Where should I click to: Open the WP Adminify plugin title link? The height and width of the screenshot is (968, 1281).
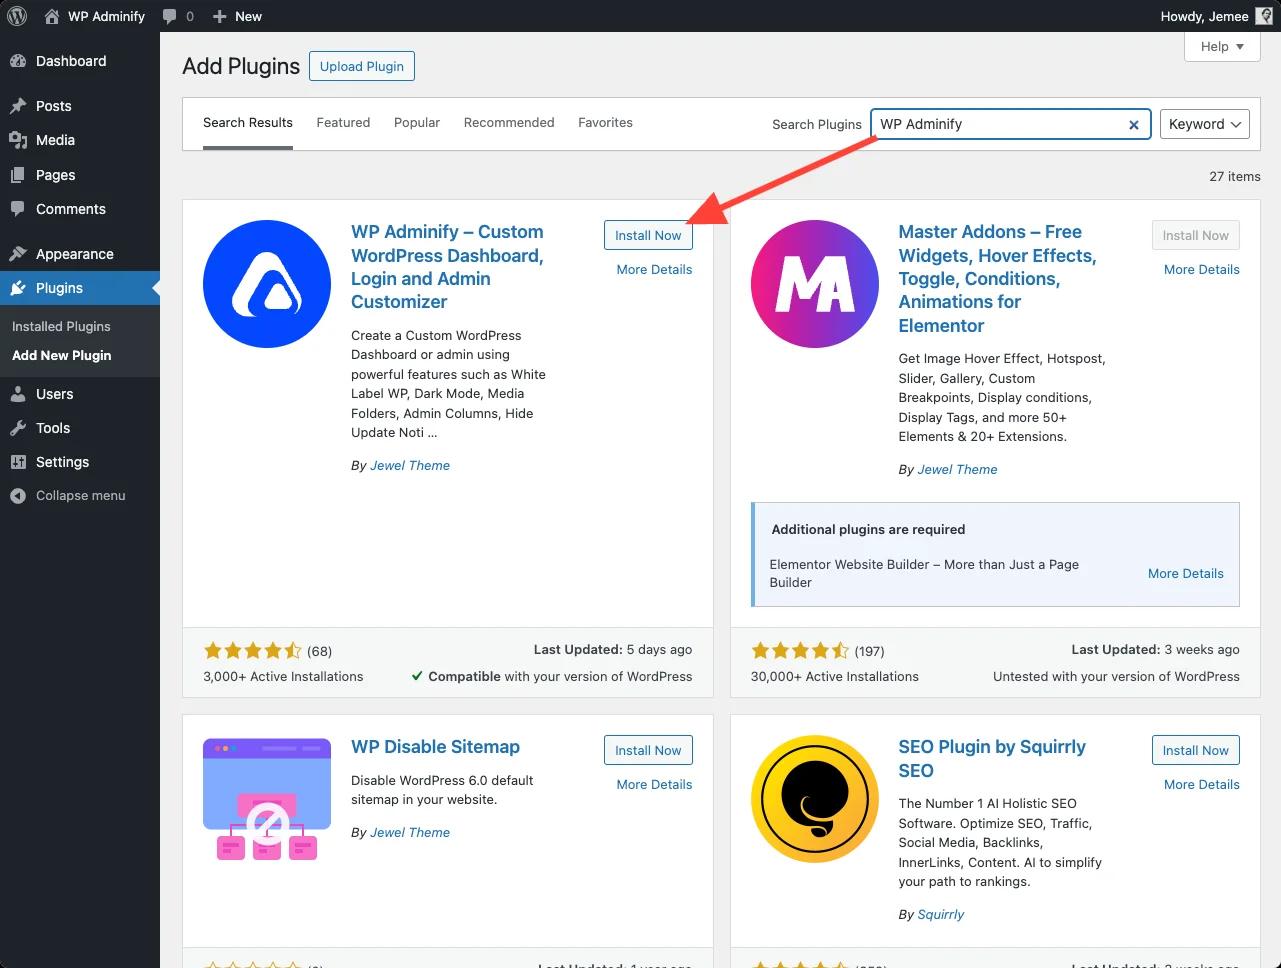tap(447, 267)
